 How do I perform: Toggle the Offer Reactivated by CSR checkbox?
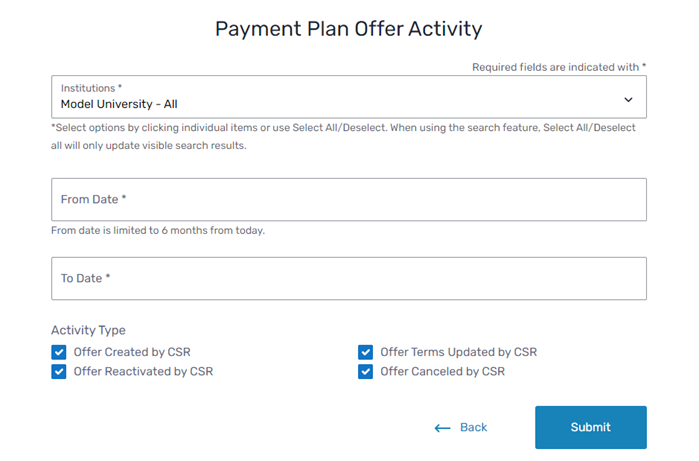click(59, 372)
